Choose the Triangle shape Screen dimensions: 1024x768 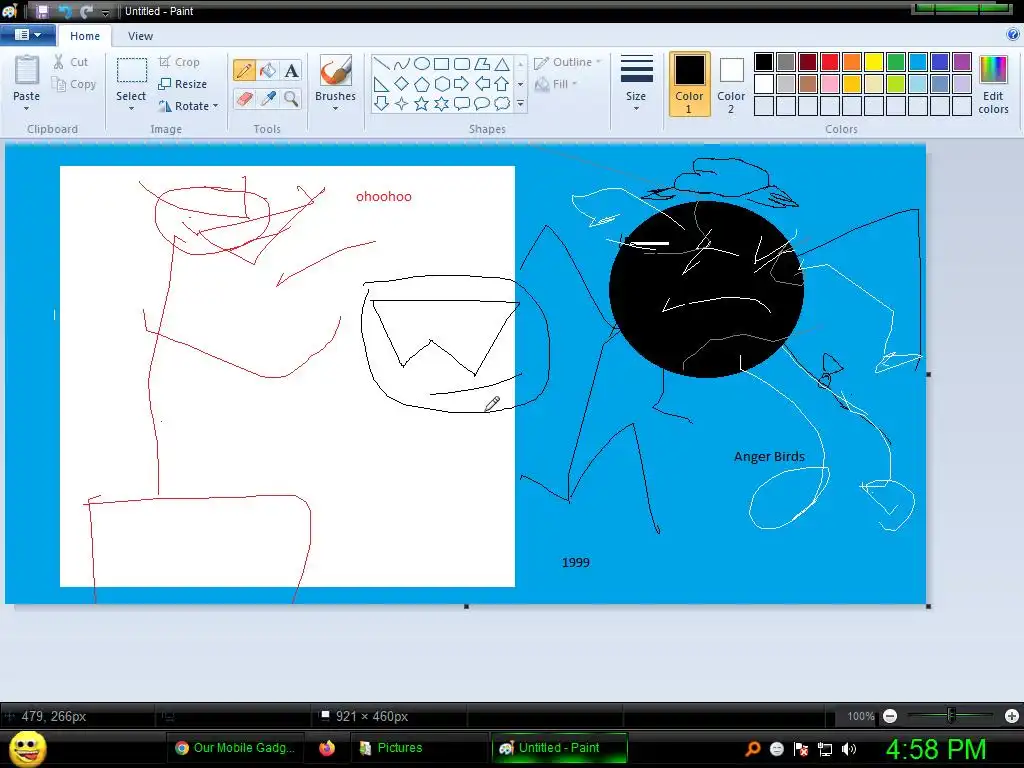pyautogui.click(x=502, y=63)
